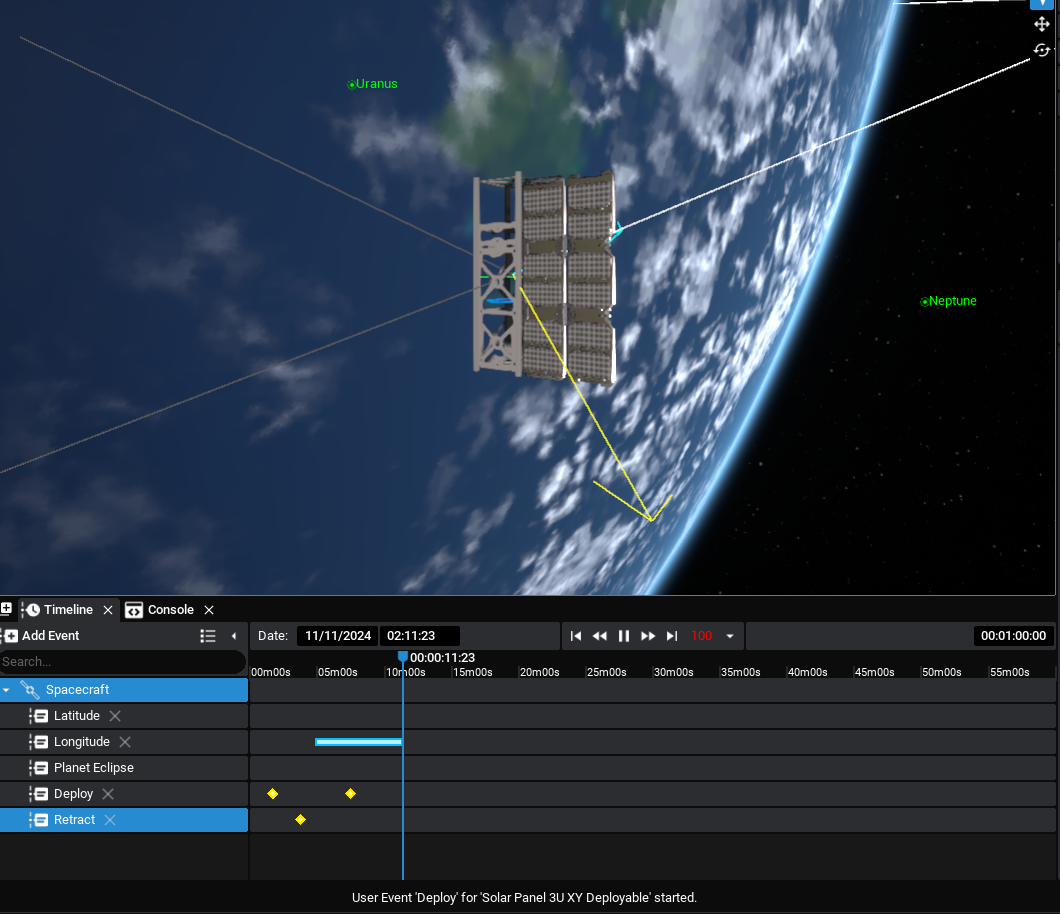
Task: Select the rotate/orbit gizmo icon in viewport
Action: [1042, 50]
